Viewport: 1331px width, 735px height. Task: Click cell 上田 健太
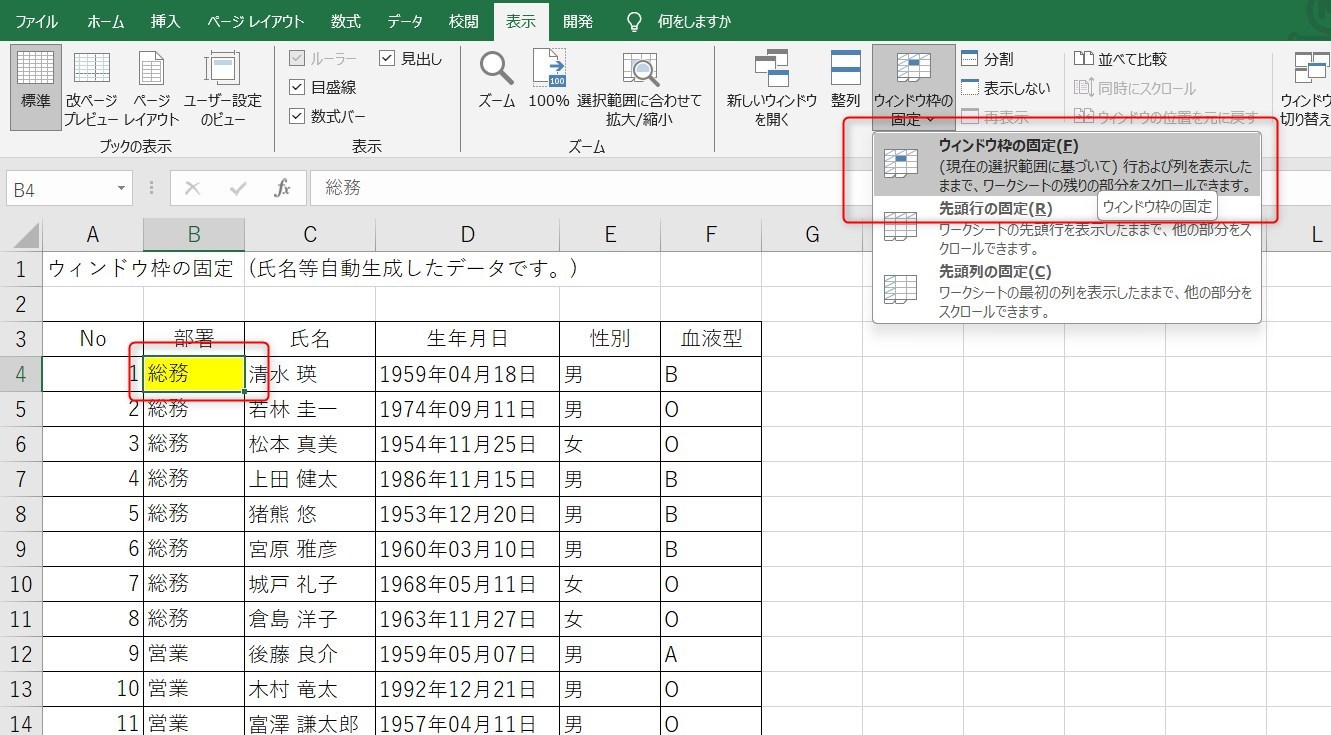click(310, 479)
